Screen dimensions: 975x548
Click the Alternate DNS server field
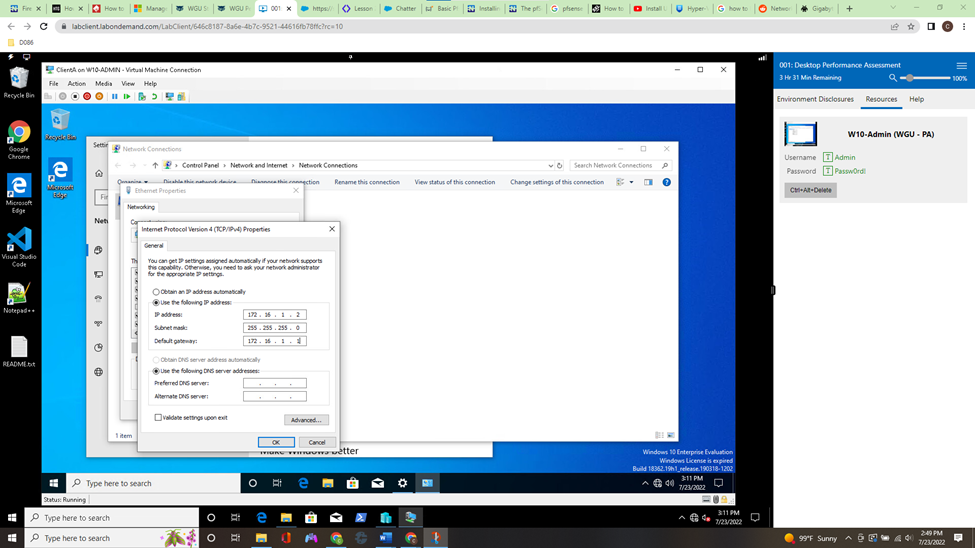[274, 396]
